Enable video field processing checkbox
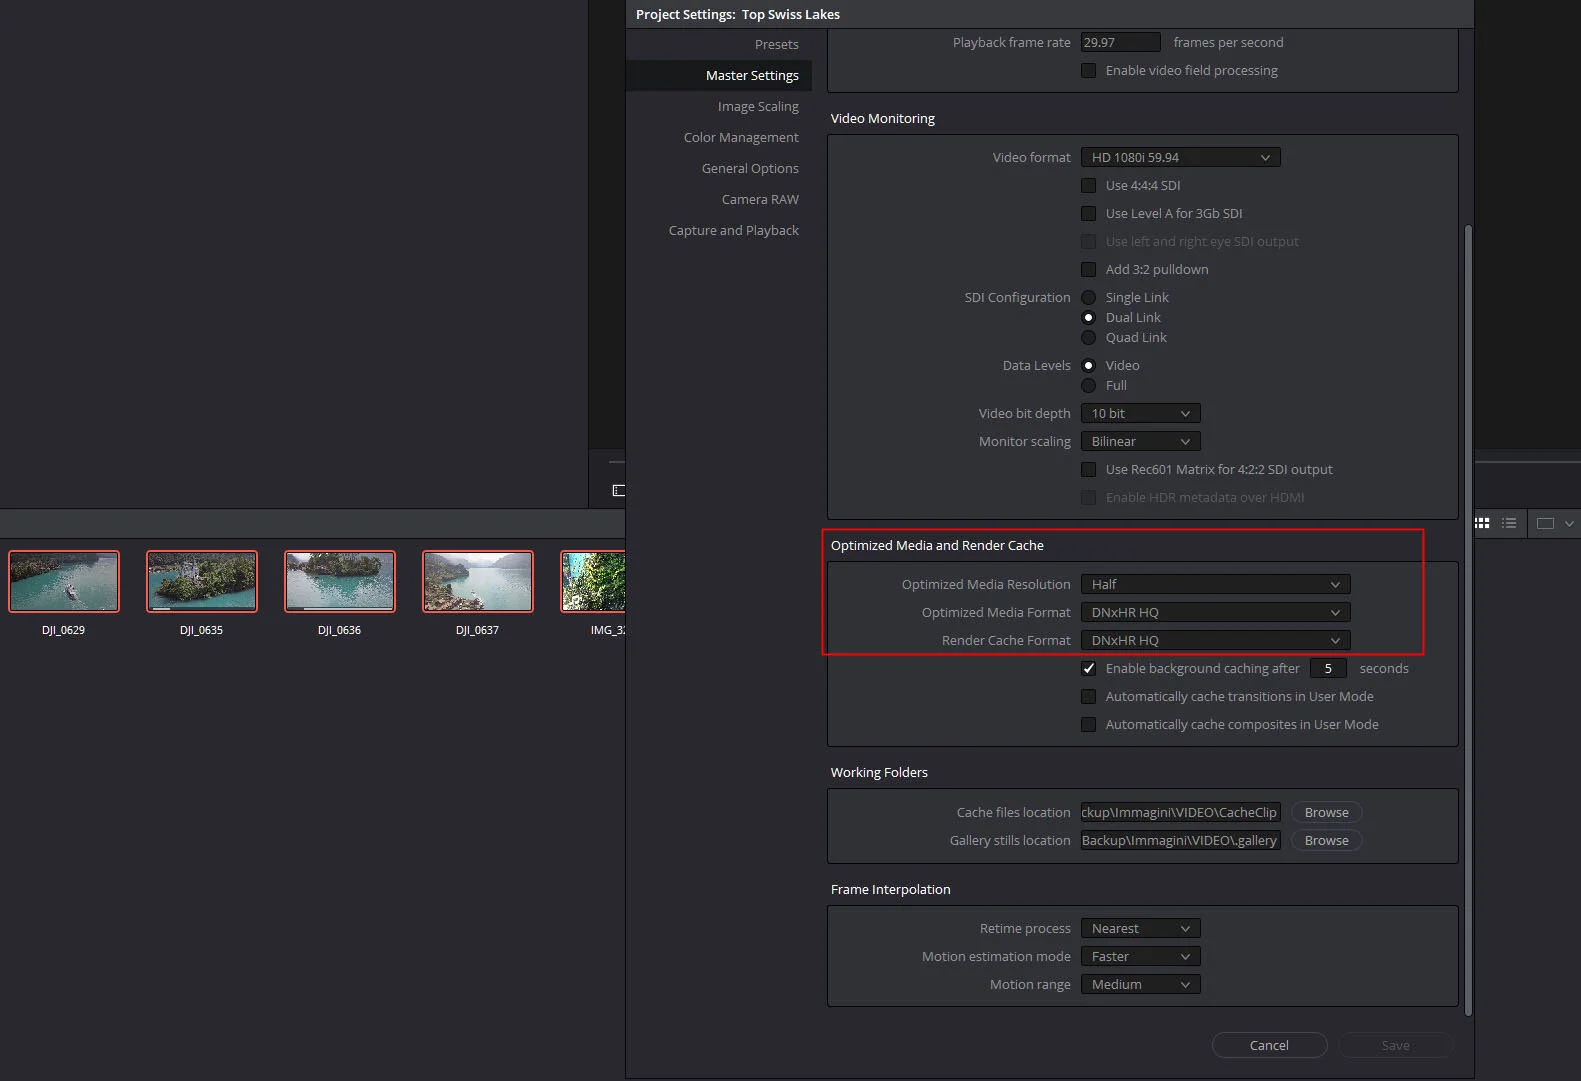Screen dimensions: 1581x1081 [x=1088, y=70]
